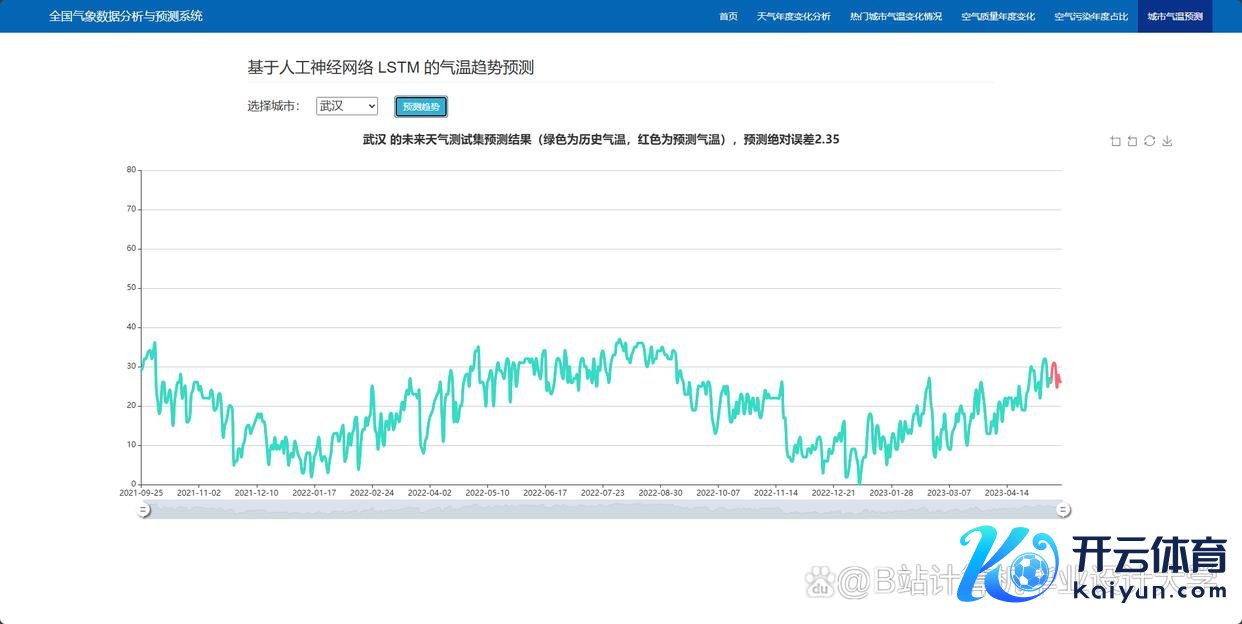The image size is (1242, 624).
Task: Click the chart title about 武汉 prediction results
Action: point(600,140)
